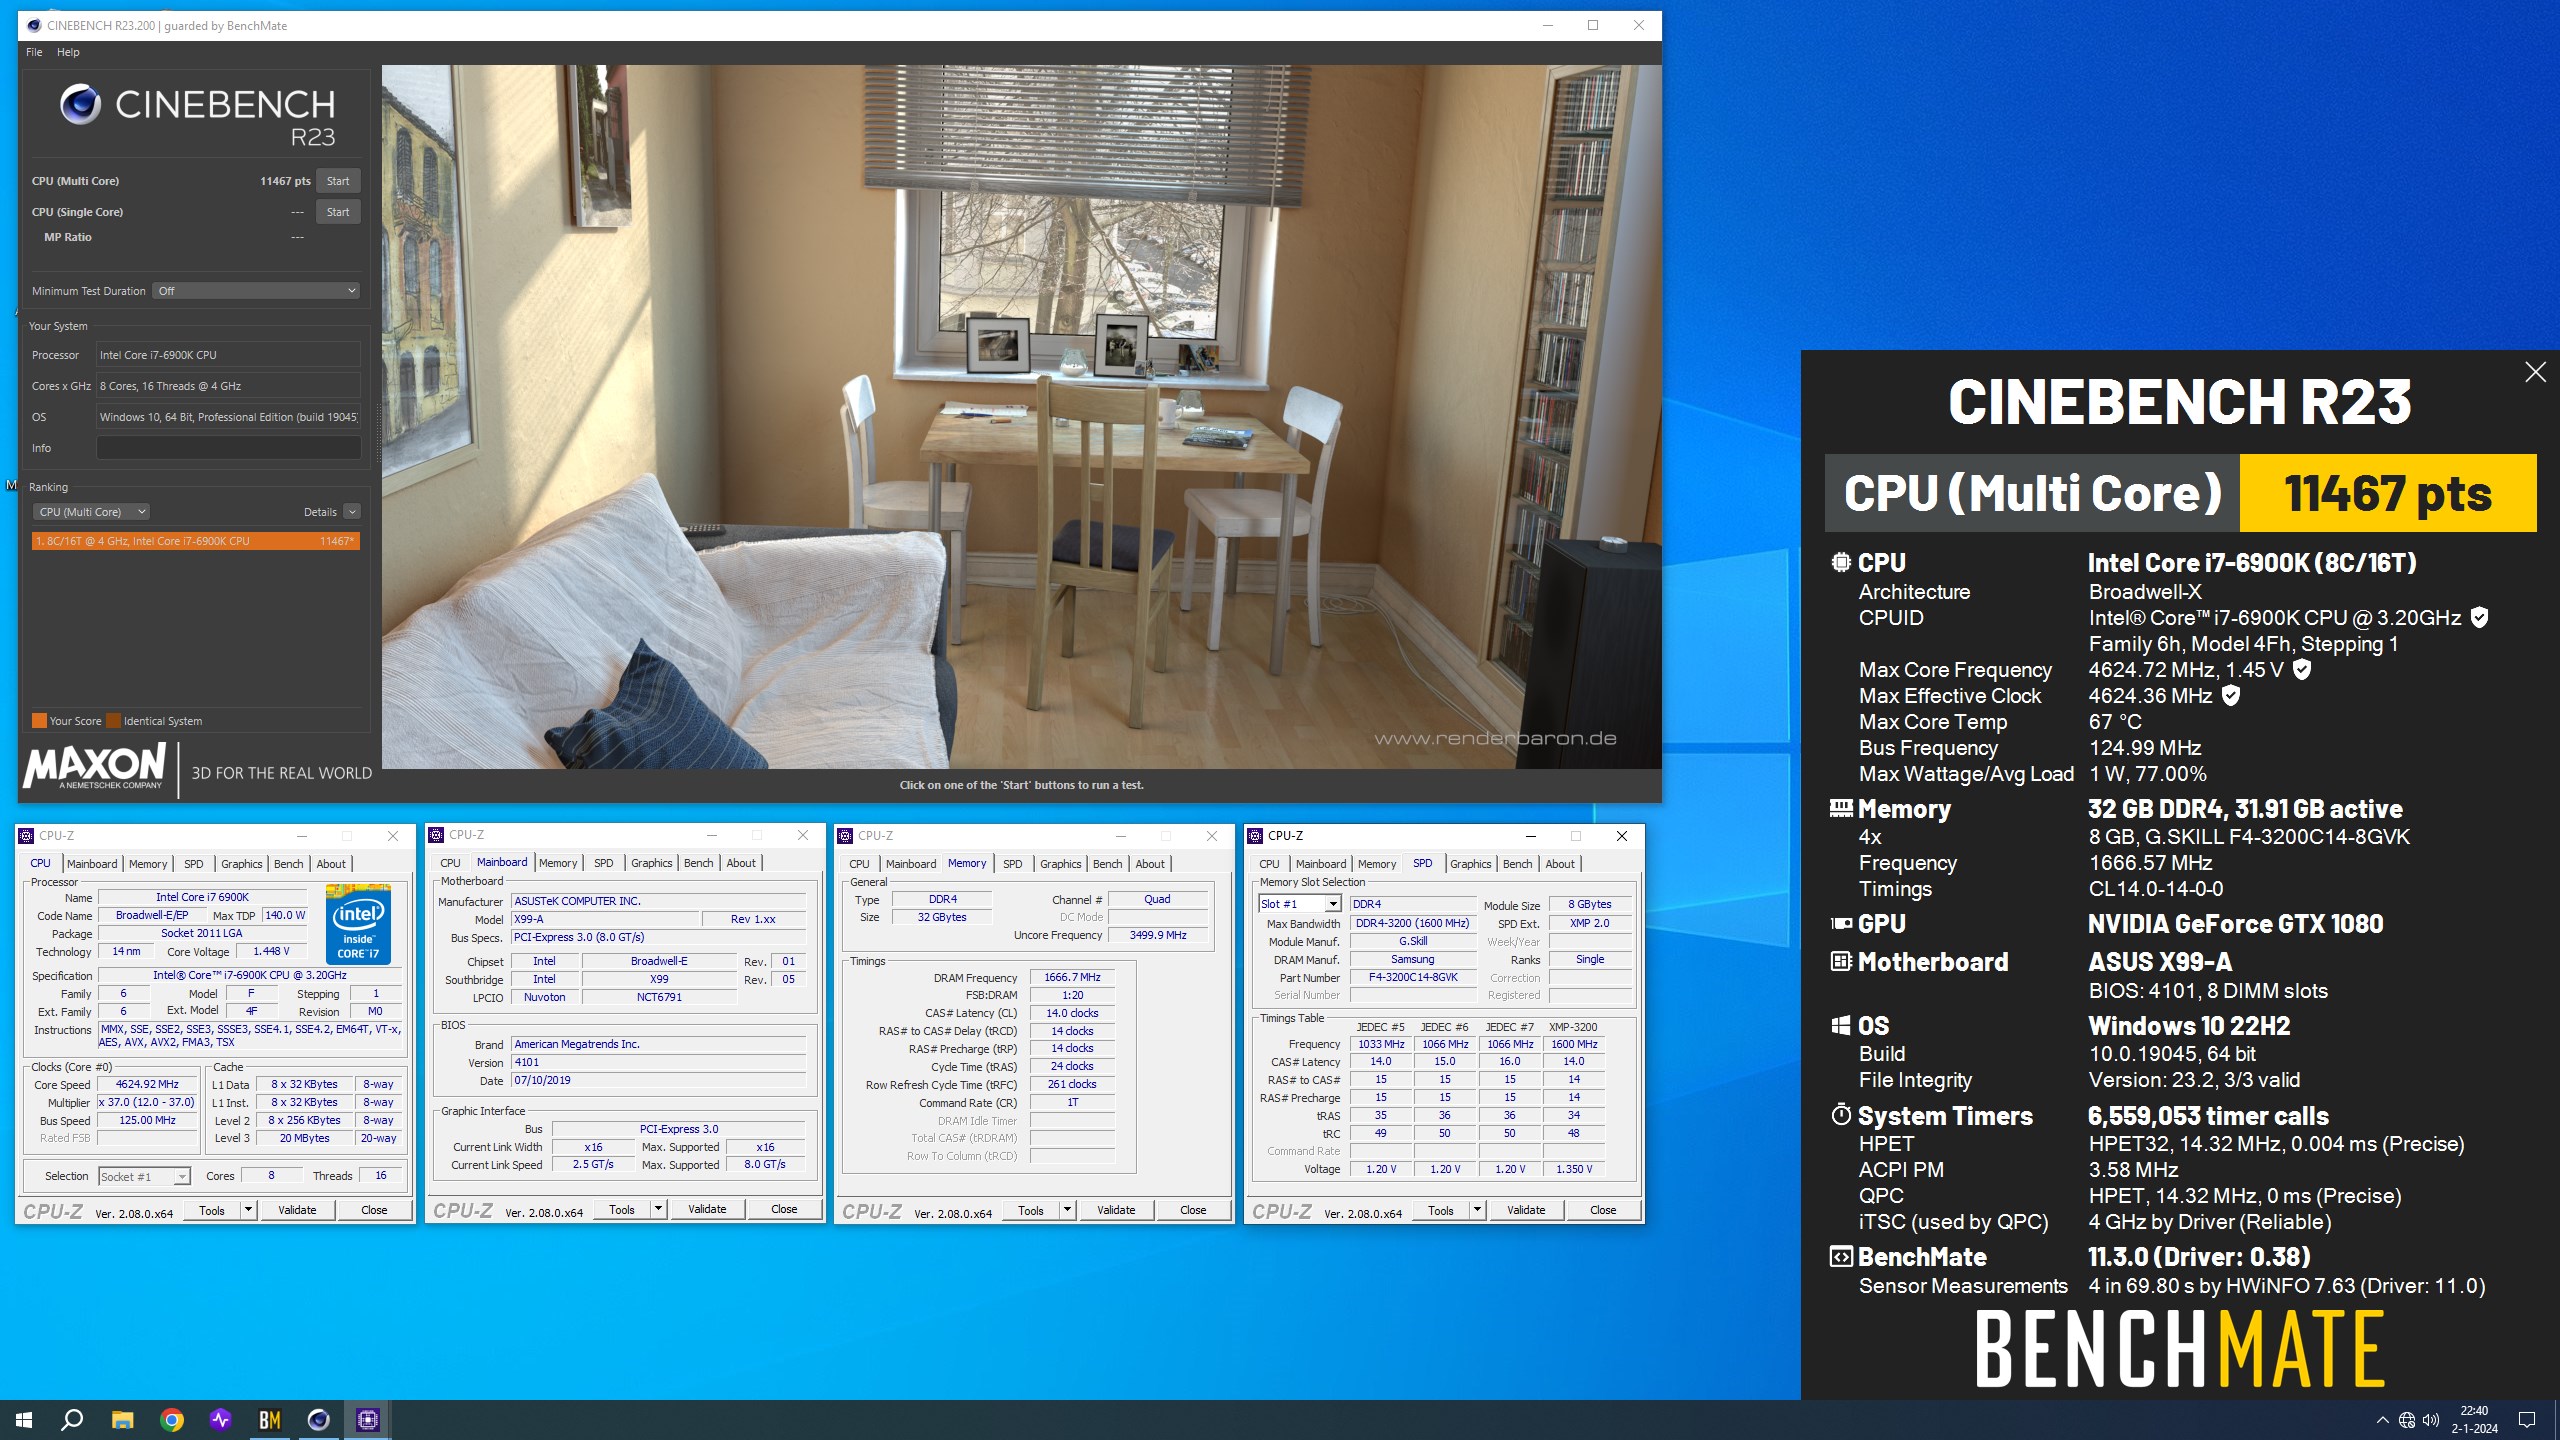Open notification center icon

point(2527,1420)
